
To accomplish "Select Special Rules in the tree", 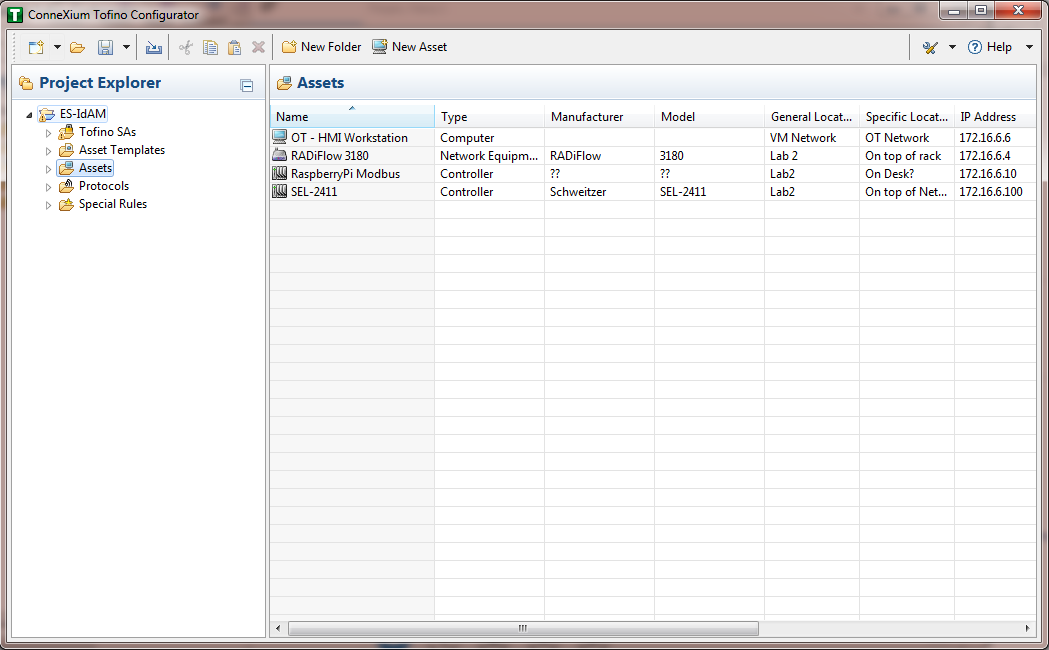I will click(x=112, y=204).
